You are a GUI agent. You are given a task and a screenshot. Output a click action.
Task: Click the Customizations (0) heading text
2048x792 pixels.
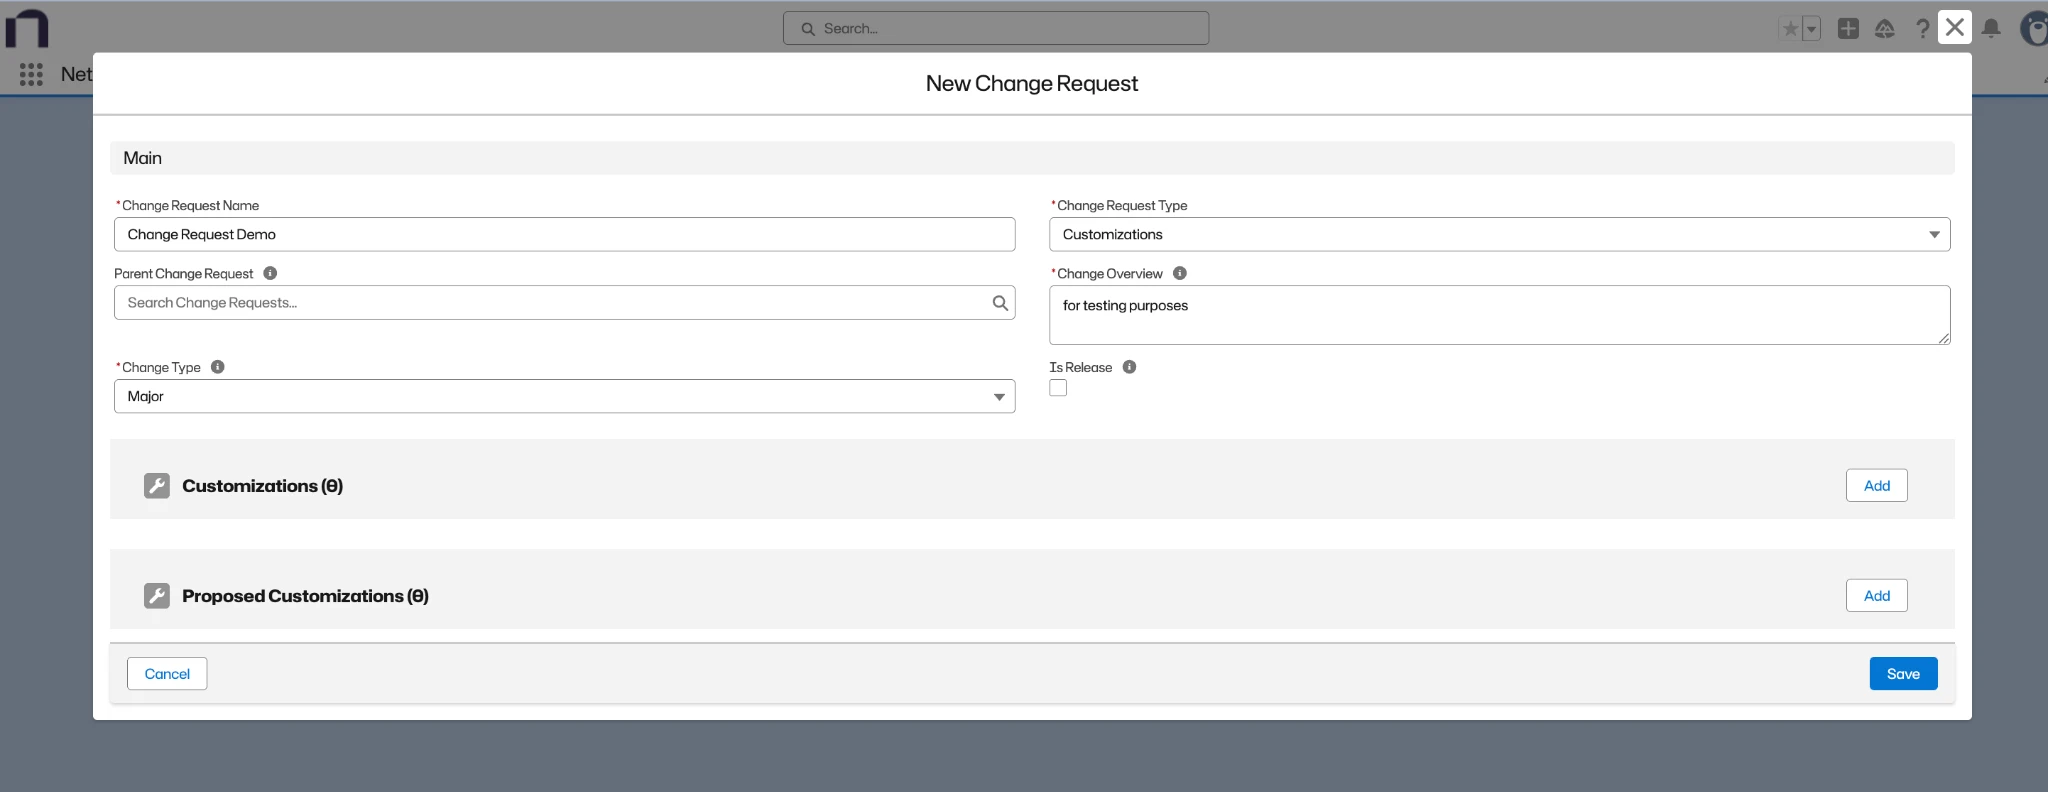click(x=262, y=486)
